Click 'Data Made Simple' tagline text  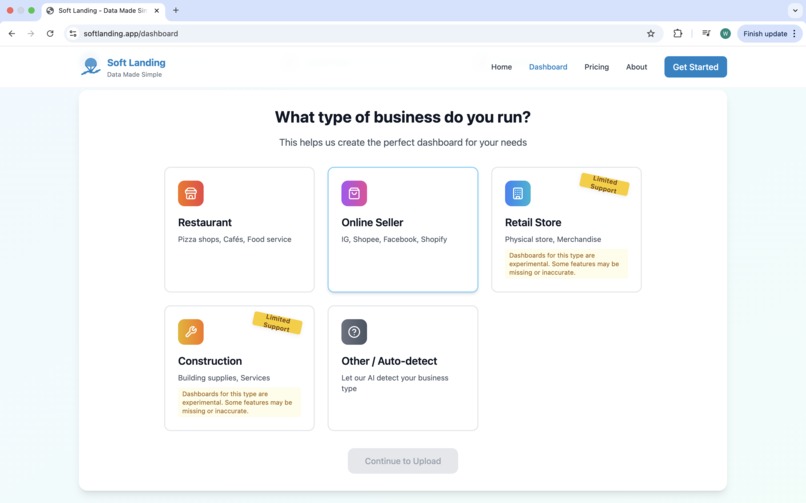tap(134, 74)
